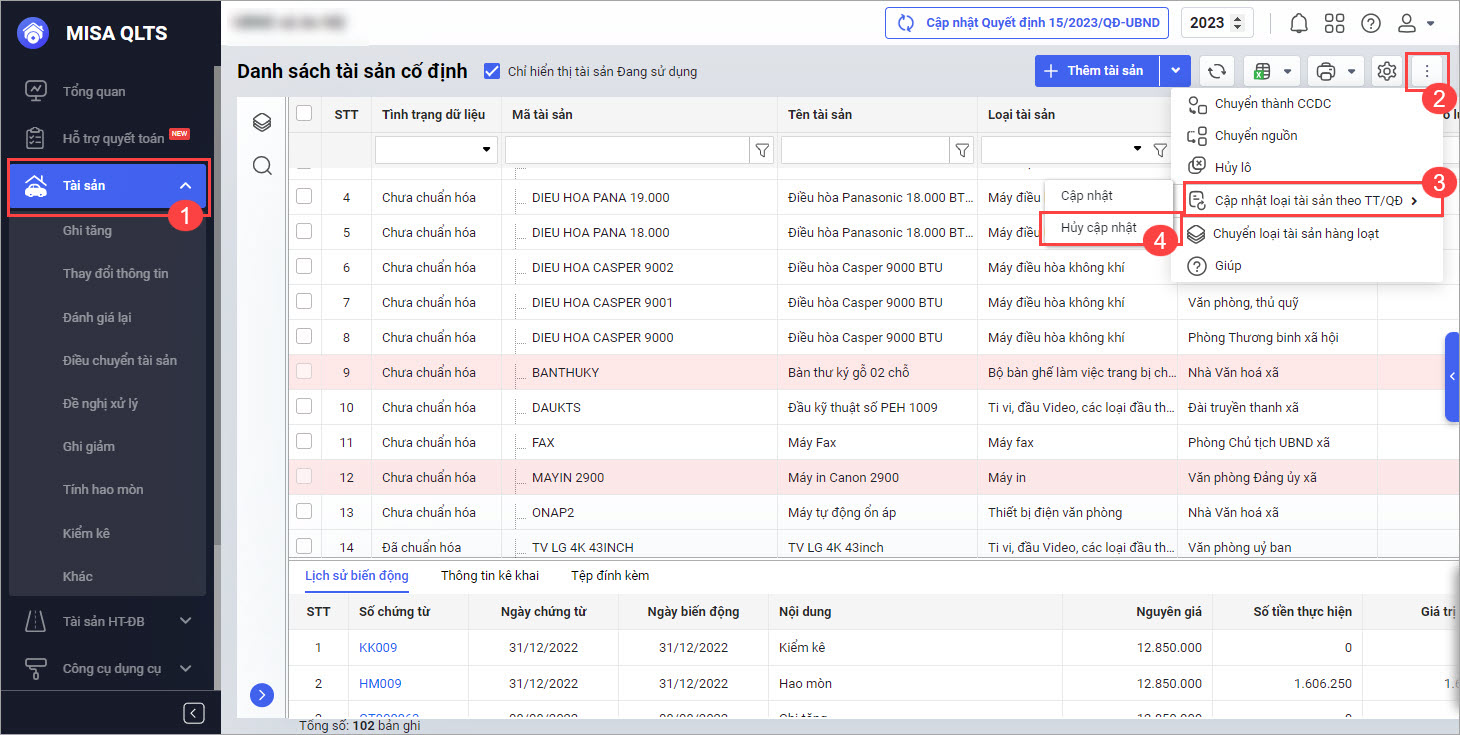This screenshot has width=1460, height=735.
Task: Click the three-dot more options icon
Action: tap(1427, 71)
